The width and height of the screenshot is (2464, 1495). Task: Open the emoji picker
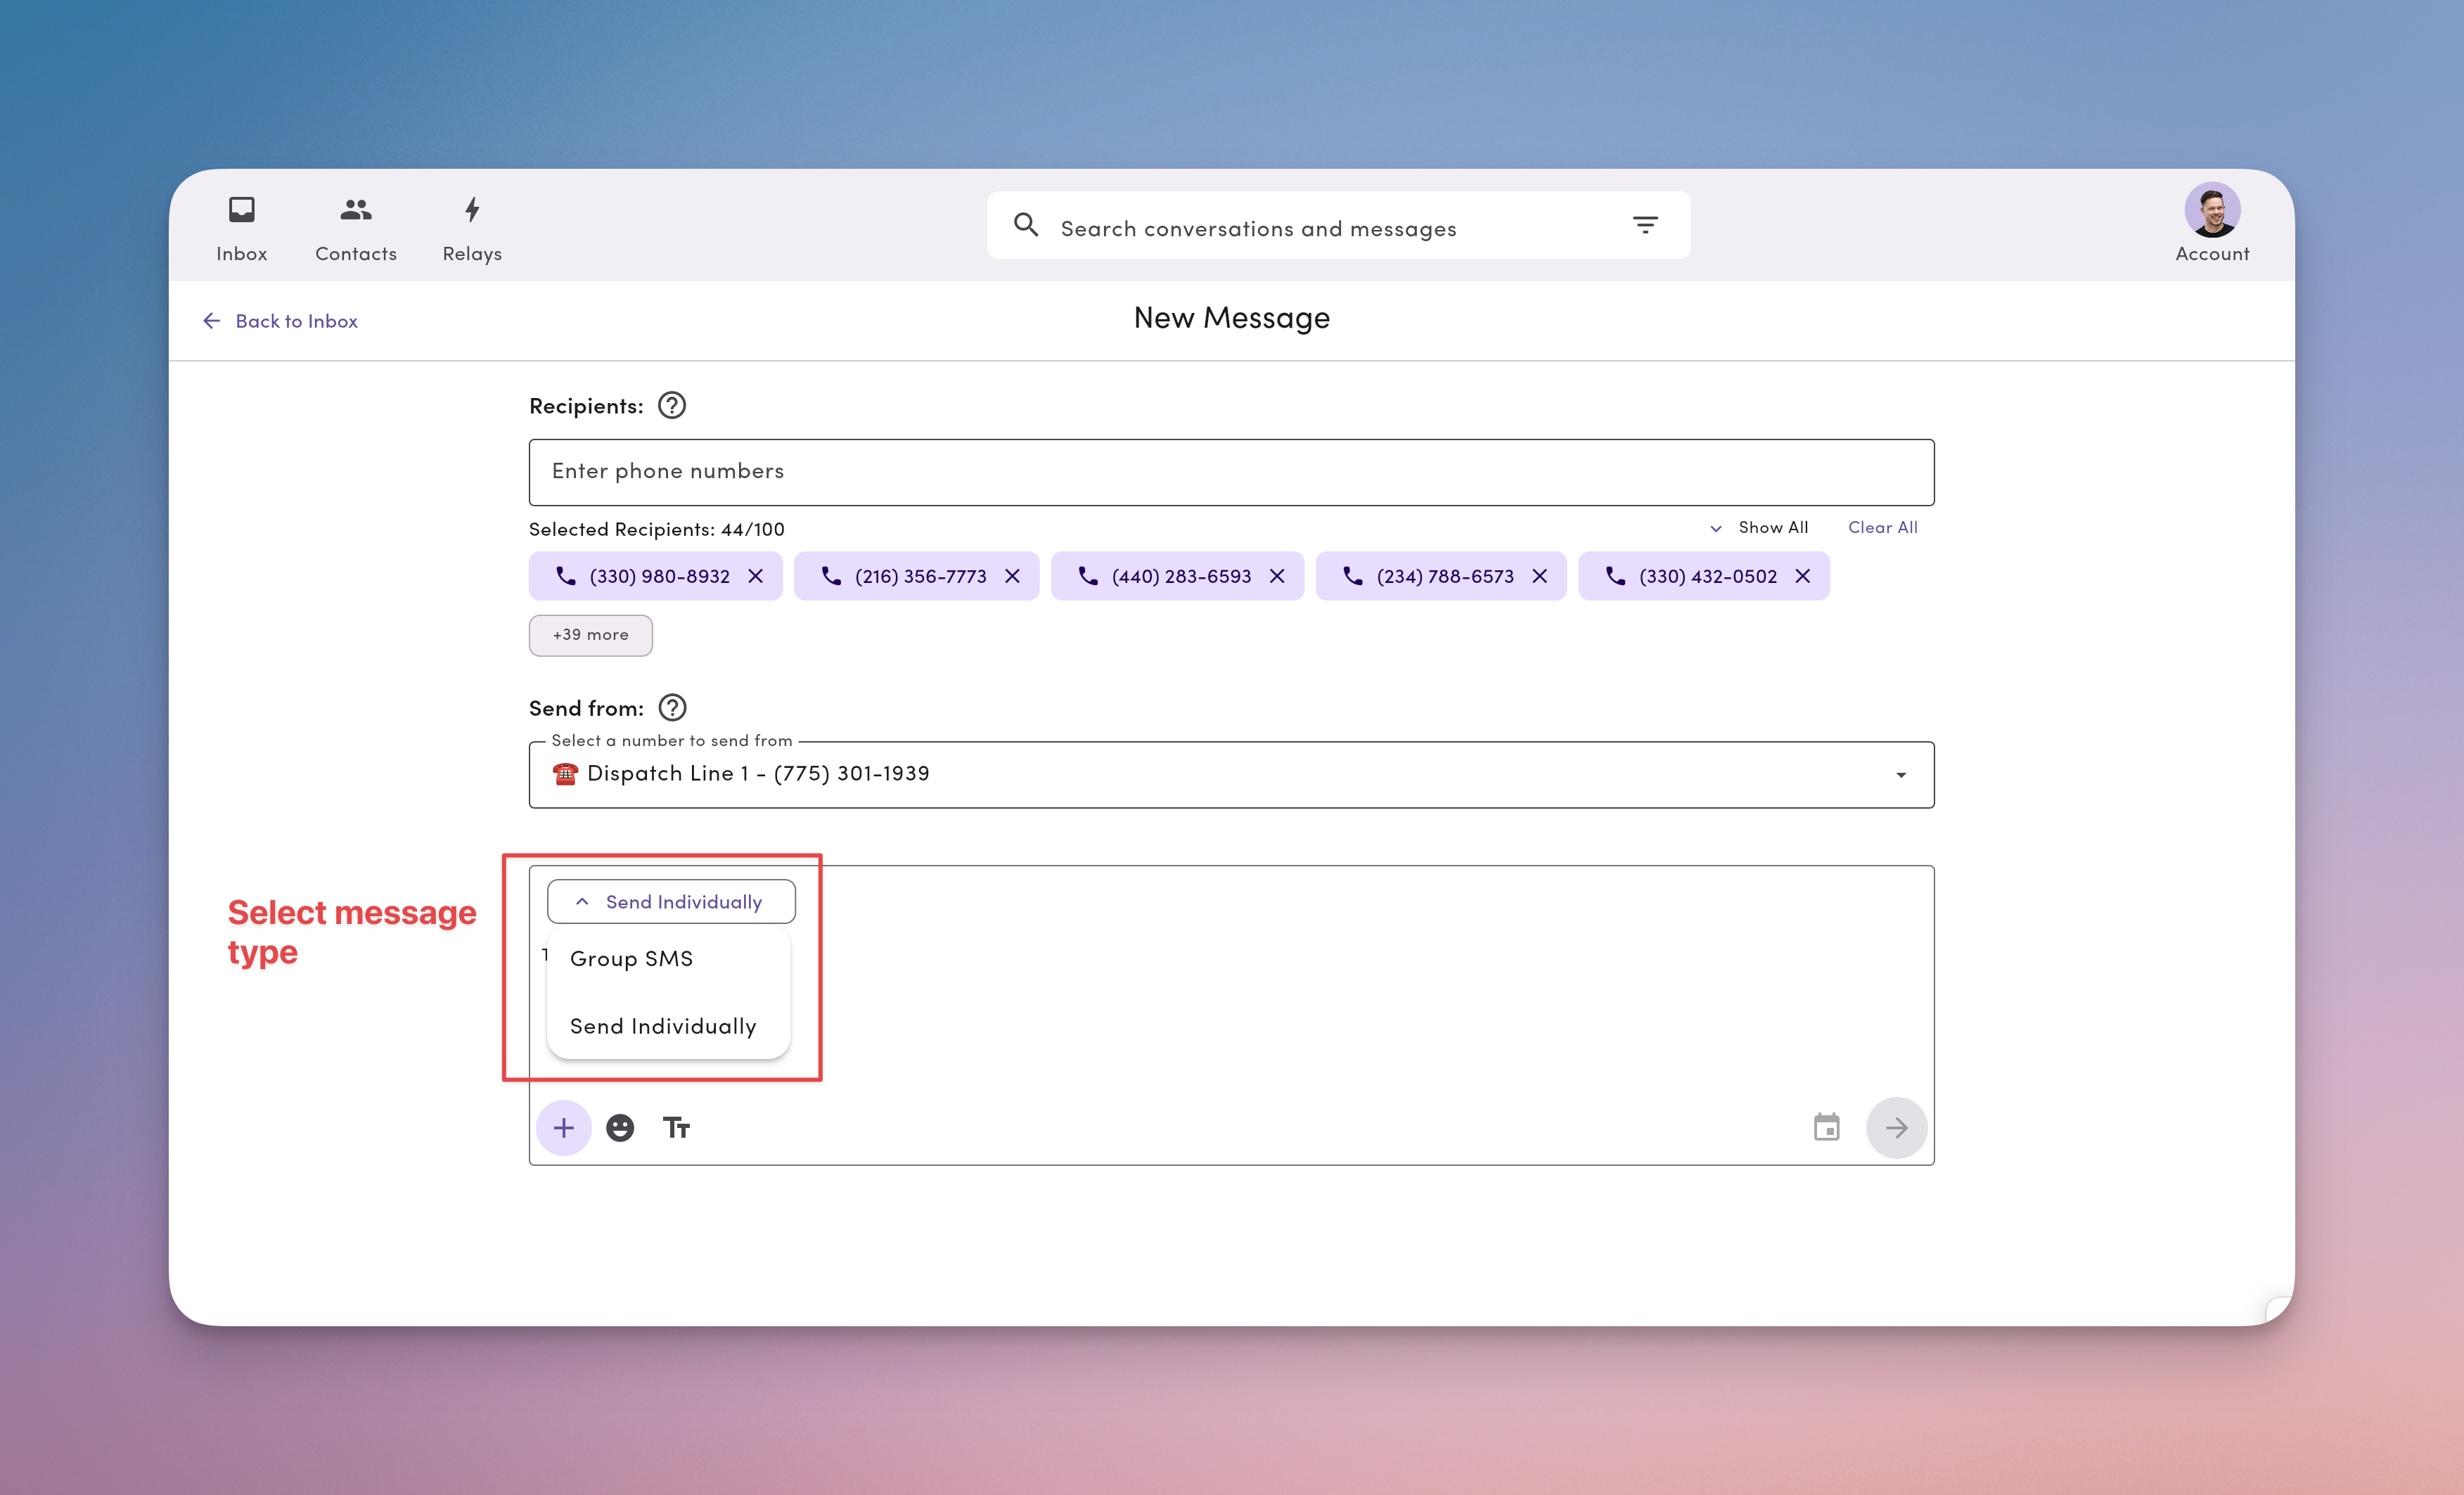click(x=620, y=1127)
